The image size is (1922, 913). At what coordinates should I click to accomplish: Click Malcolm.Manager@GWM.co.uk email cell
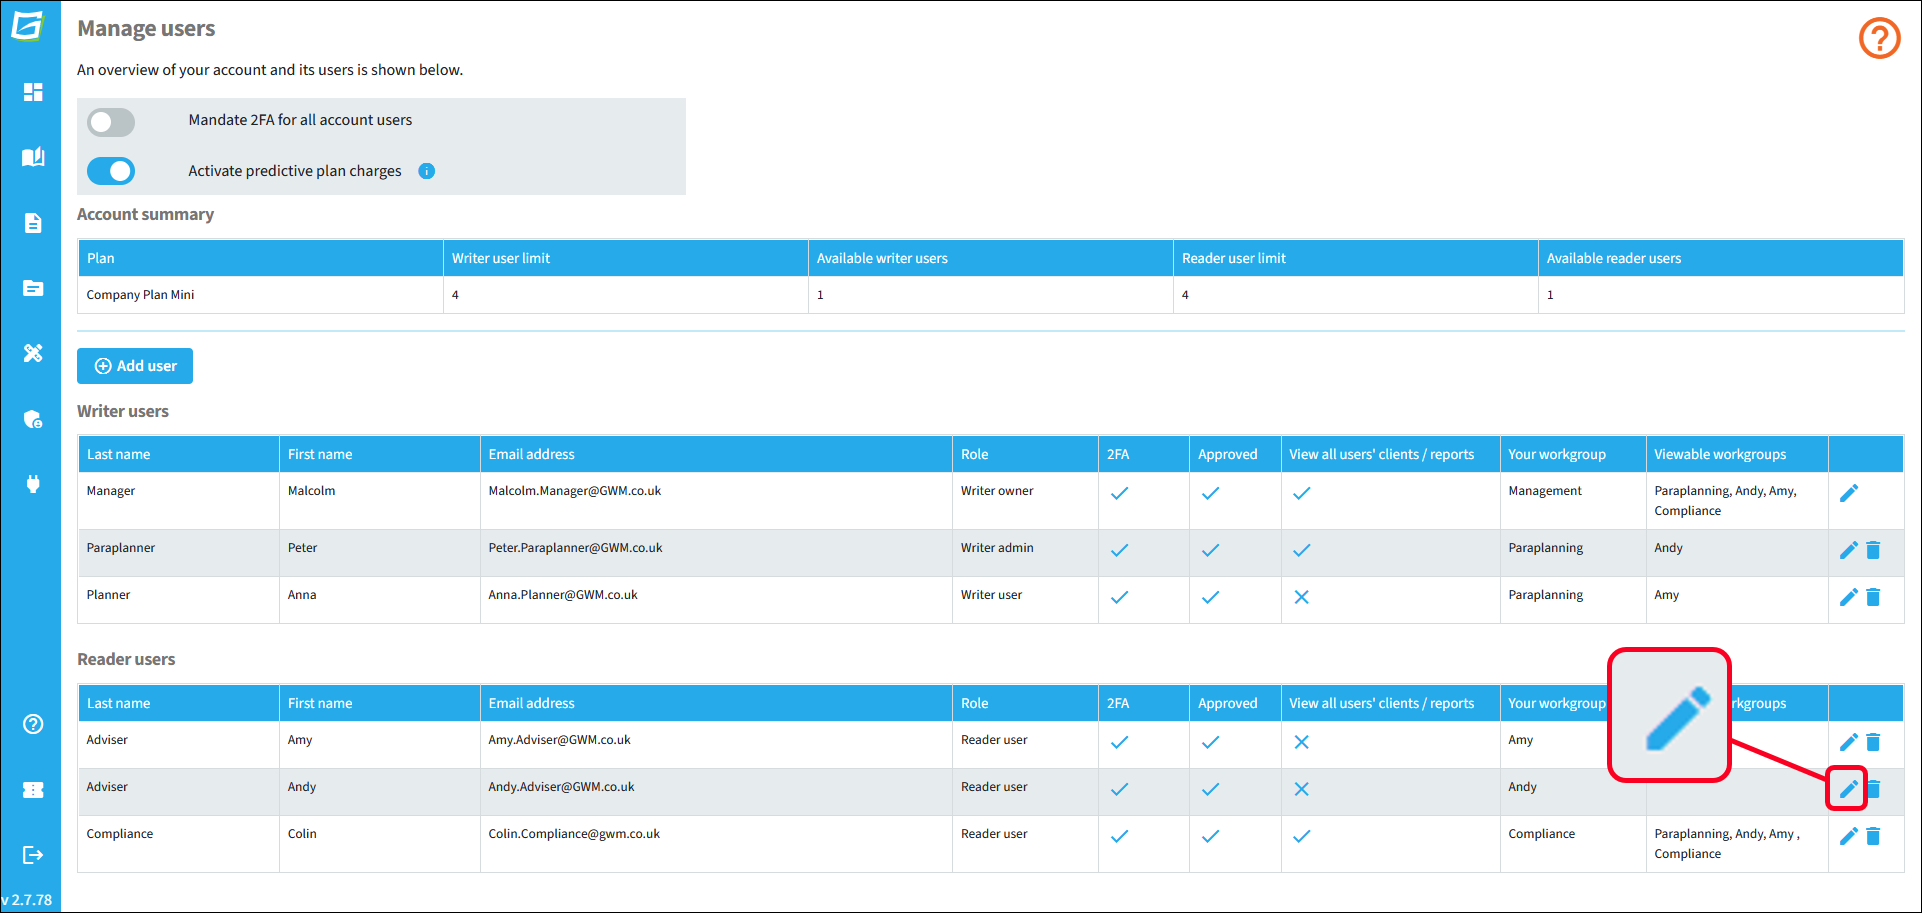(x=716, y=500)
